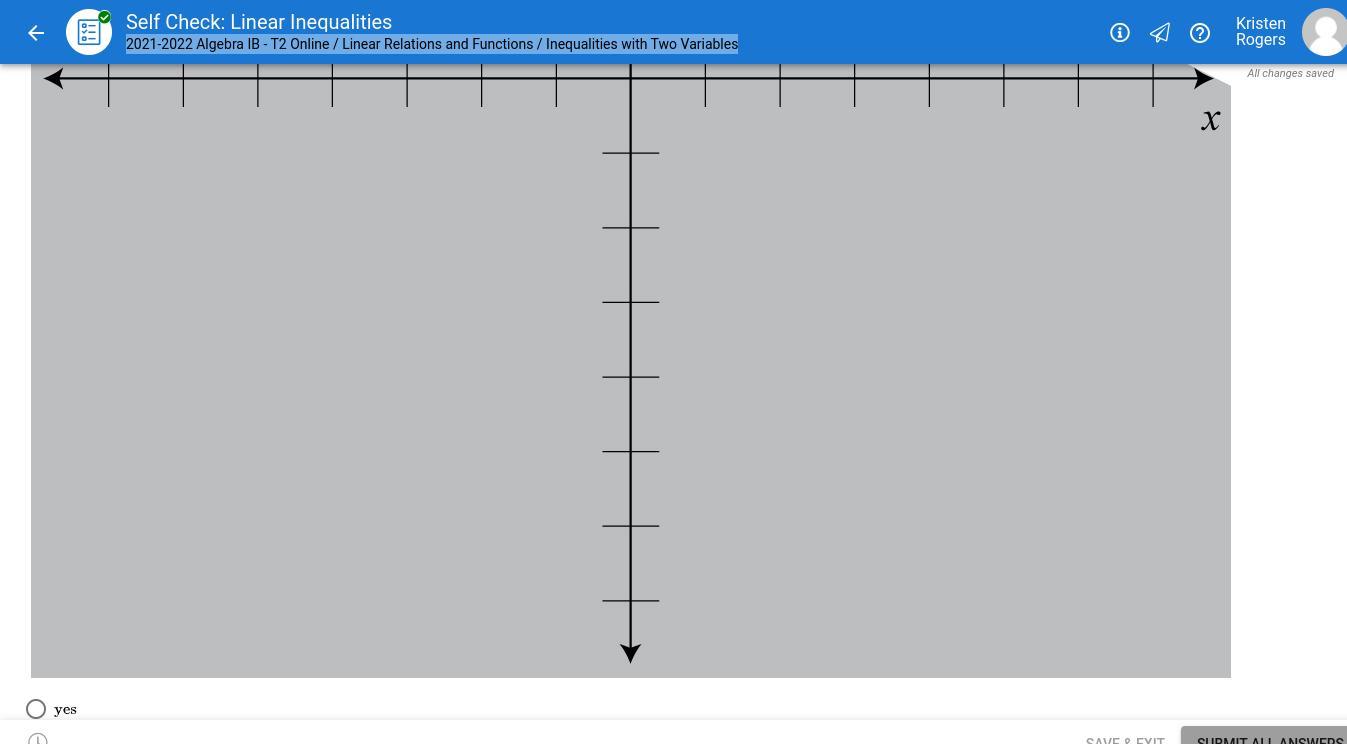Viewport: 1347px width, 744px height.
Task: Open the help question mark icon
Action: [x=1200, y=33]
